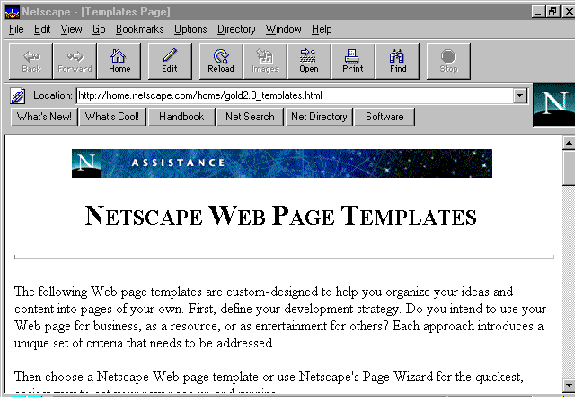Click the paragraph starting 'The following Web page'
The height and width of the screenshot is (397, 575).
[280, 317]
